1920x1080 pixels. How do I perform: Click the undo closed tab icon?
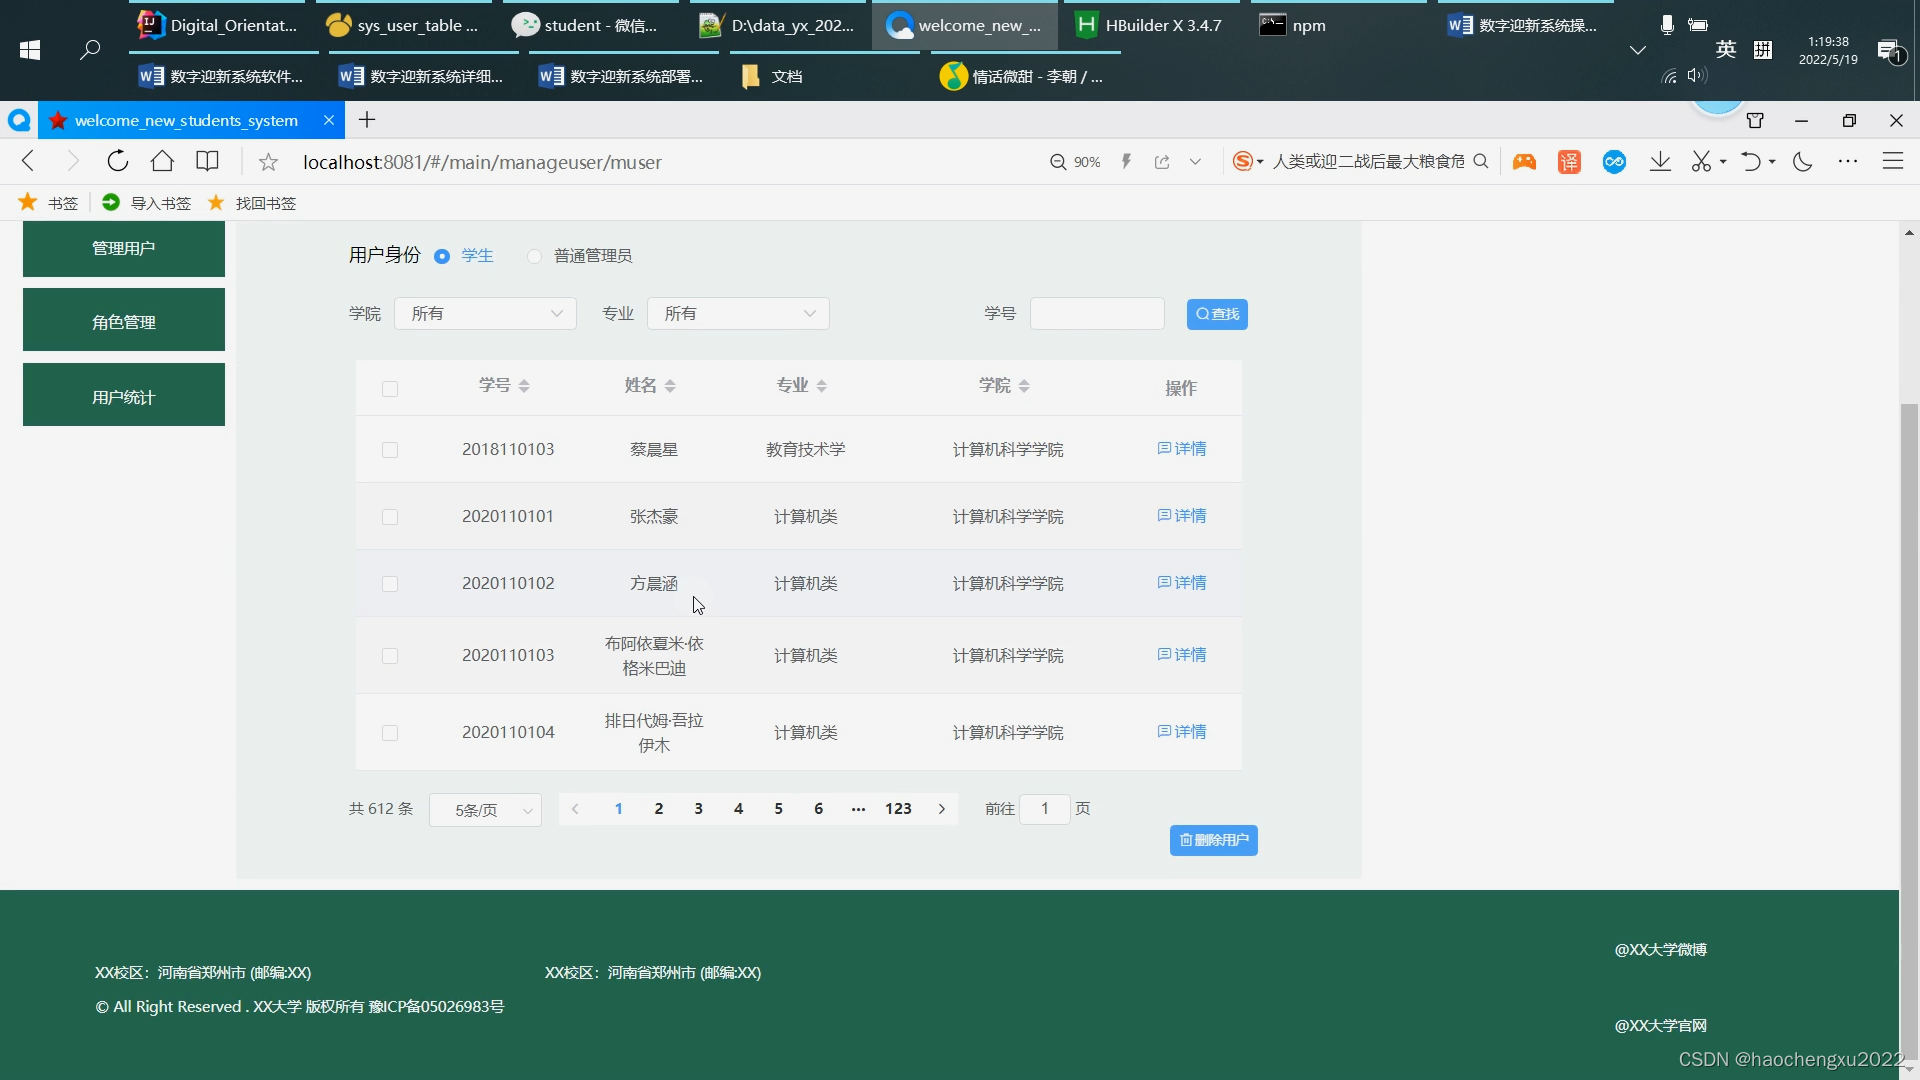pyautogui.click(x=1750, y=162)
